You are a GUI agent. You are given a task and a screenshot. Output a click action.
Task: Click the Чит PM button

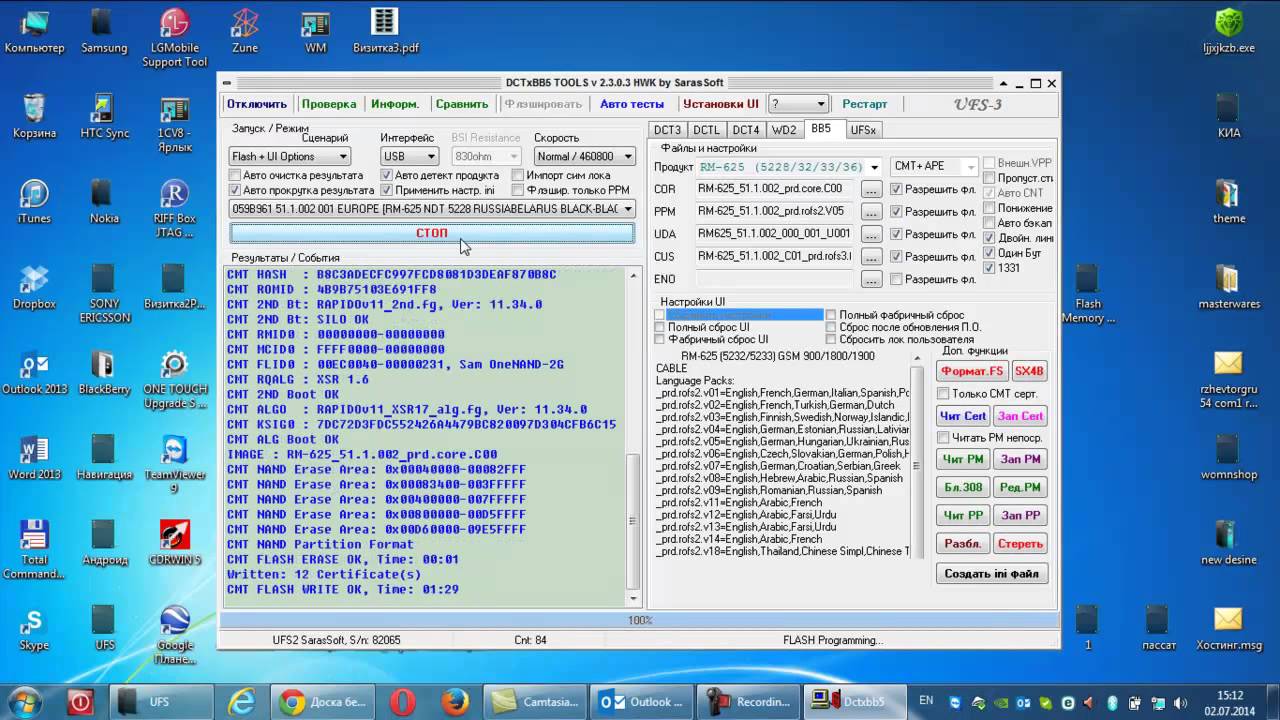pos(964,459)
